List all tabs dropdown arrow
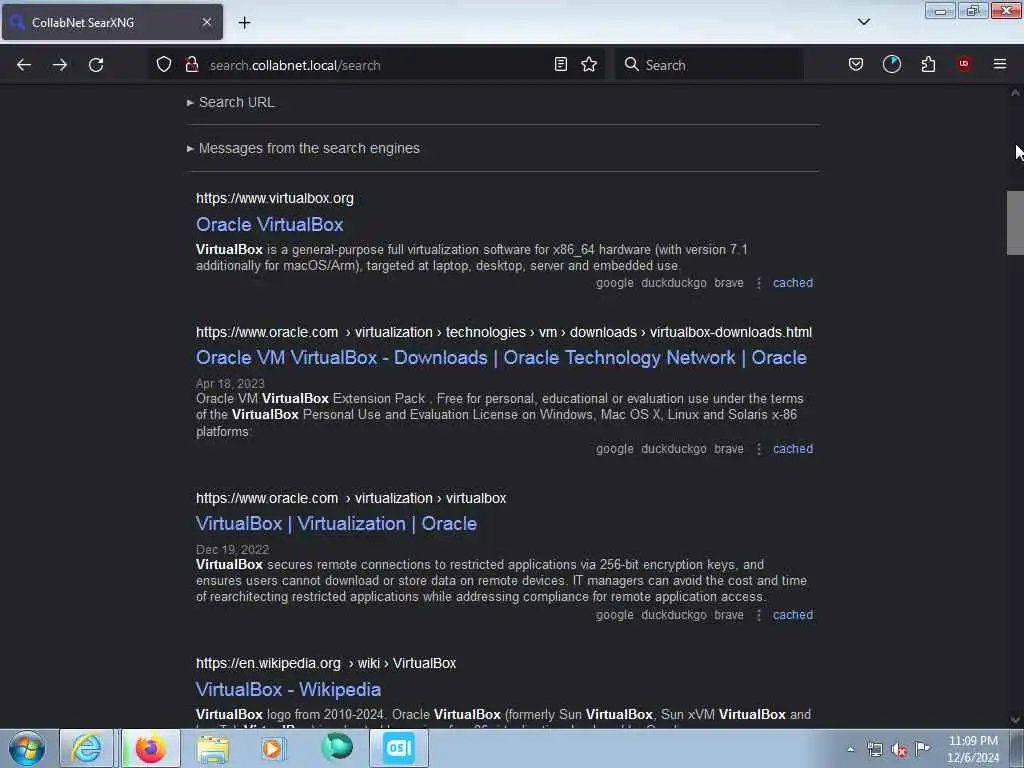The width and height of the screenshot is (1024, 768). tap(864, 22)
